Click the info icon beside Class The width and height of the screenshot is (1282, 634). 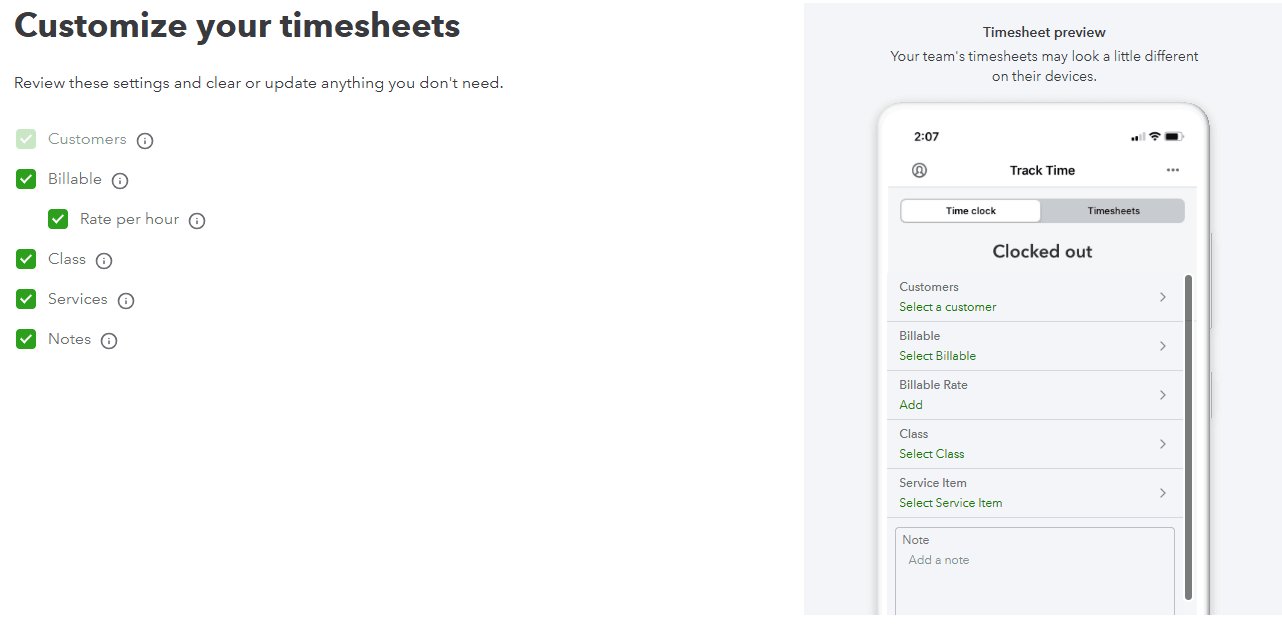pos(104,261)
